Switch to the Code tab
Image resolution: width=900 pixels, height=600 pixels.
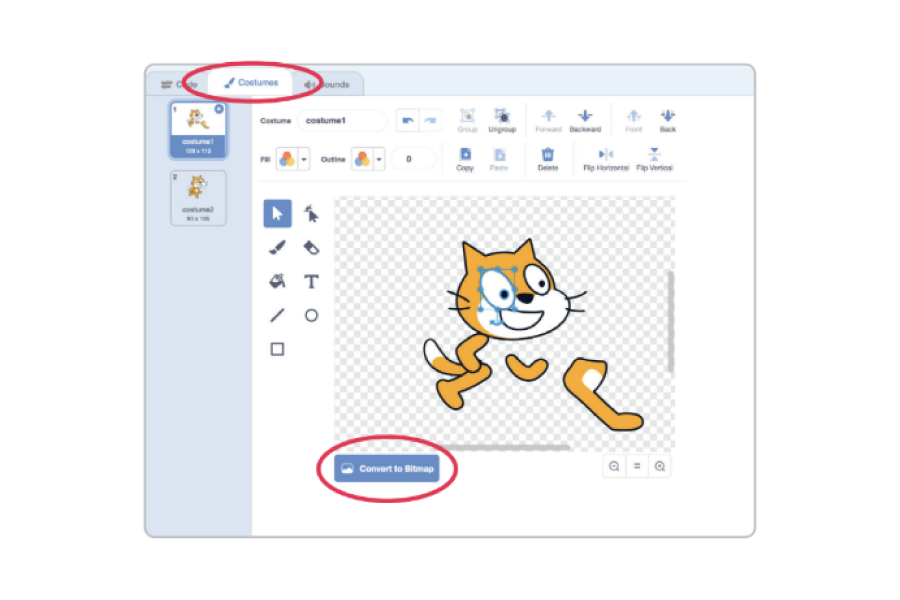[x=180, y=85]
